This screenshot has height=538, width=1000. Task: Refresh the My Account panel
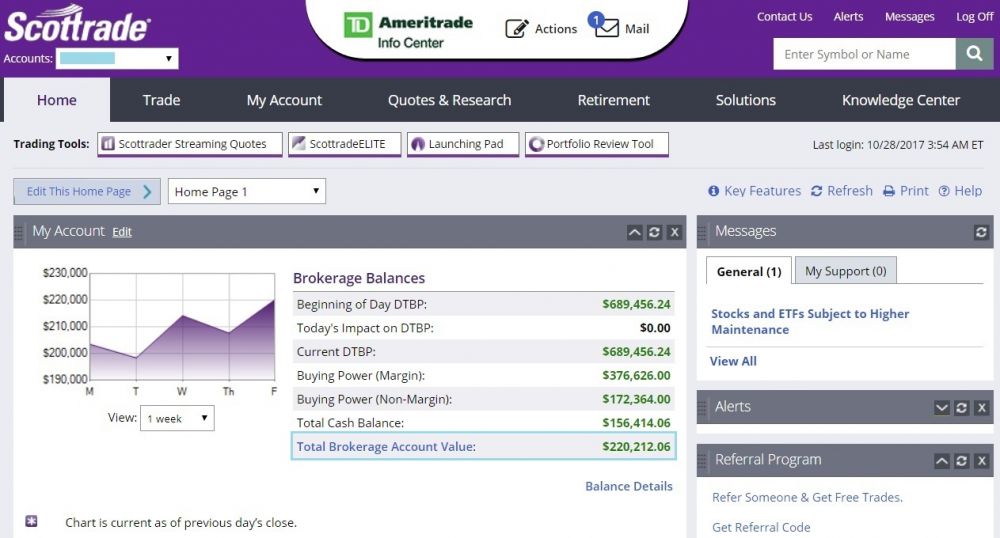[654, 232]
